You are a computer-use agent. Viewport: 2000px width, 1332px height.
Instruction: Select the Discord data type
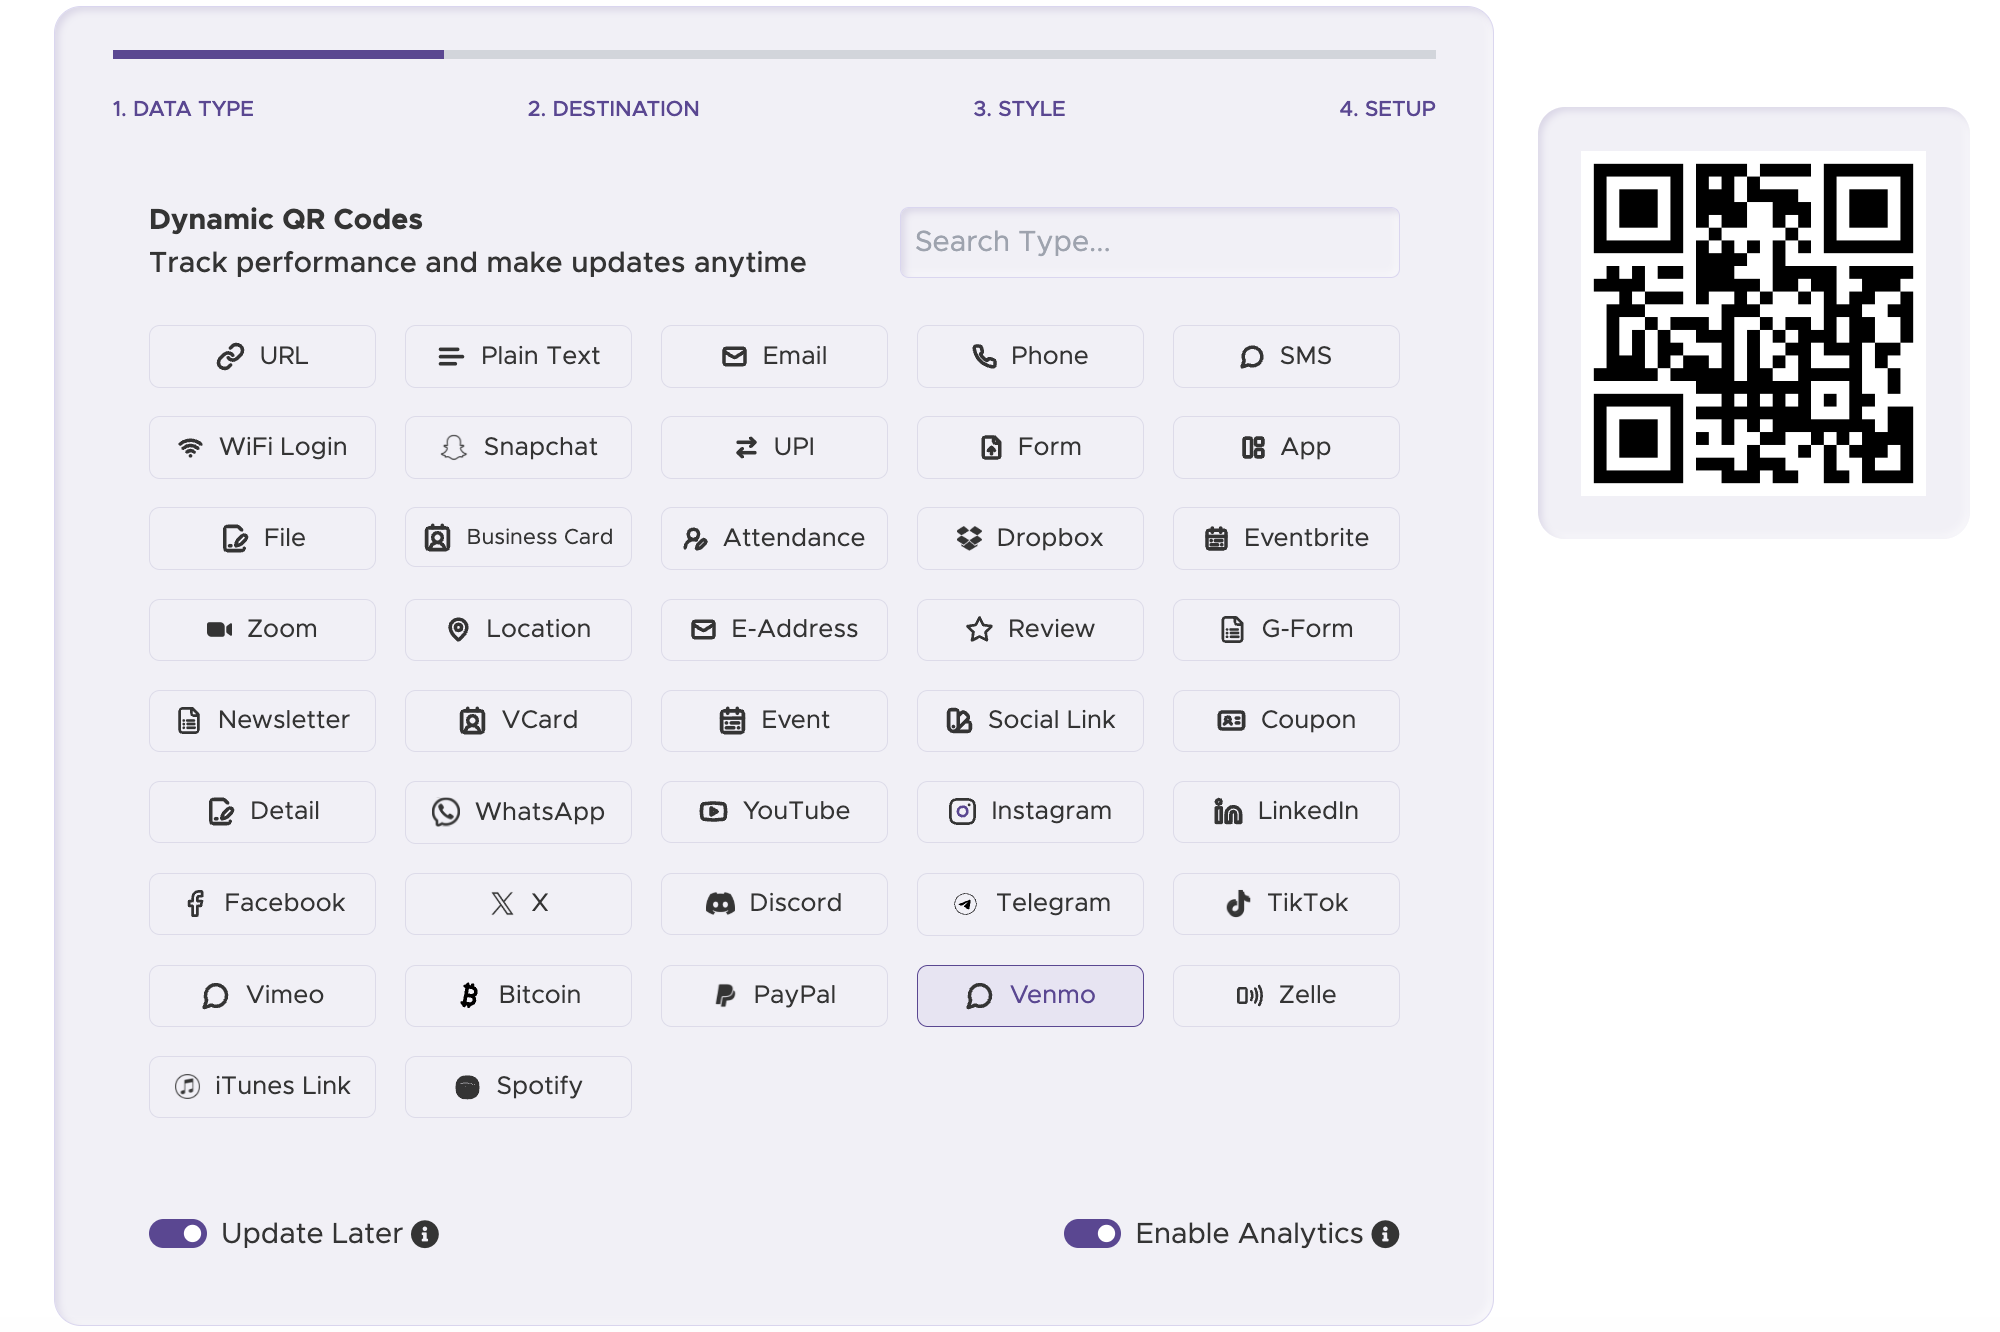click(774, 903)
